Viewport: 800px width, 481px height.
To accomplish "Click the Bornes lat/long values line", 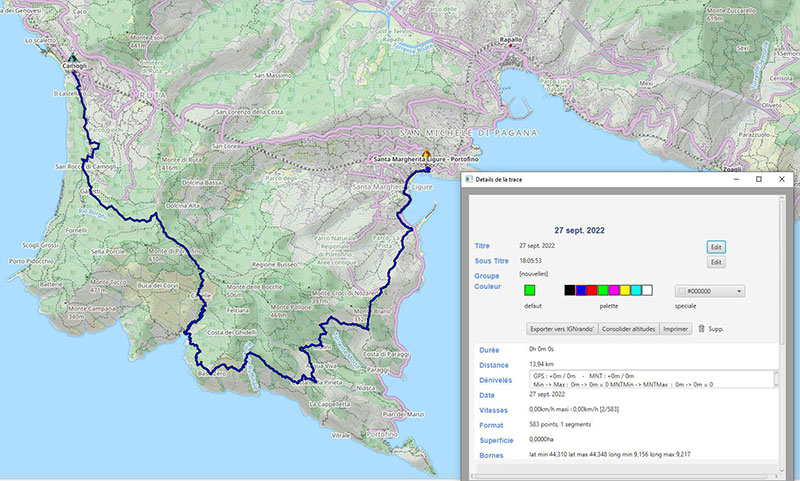I will tap(610, 454).
